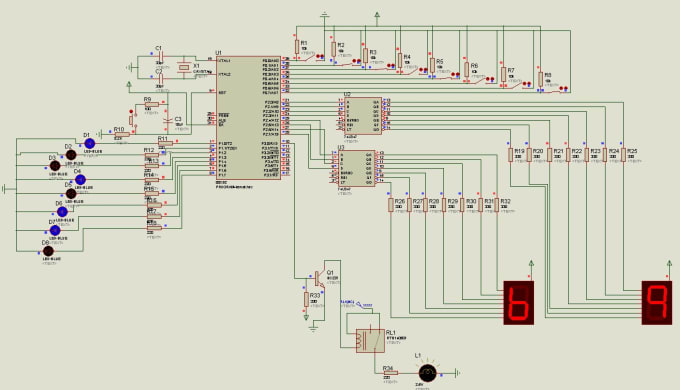Click the seven-segment display showing 6
The width and height of the screenshot is (680, 390).
(x=519, y=302)
